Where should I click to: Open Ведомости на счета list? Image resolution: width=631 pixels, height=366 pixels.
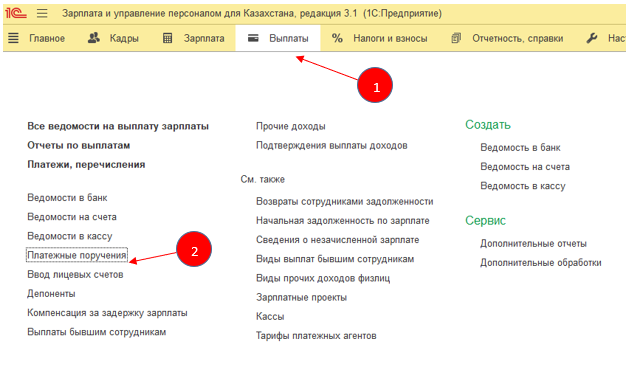click(x=72, y=217)
